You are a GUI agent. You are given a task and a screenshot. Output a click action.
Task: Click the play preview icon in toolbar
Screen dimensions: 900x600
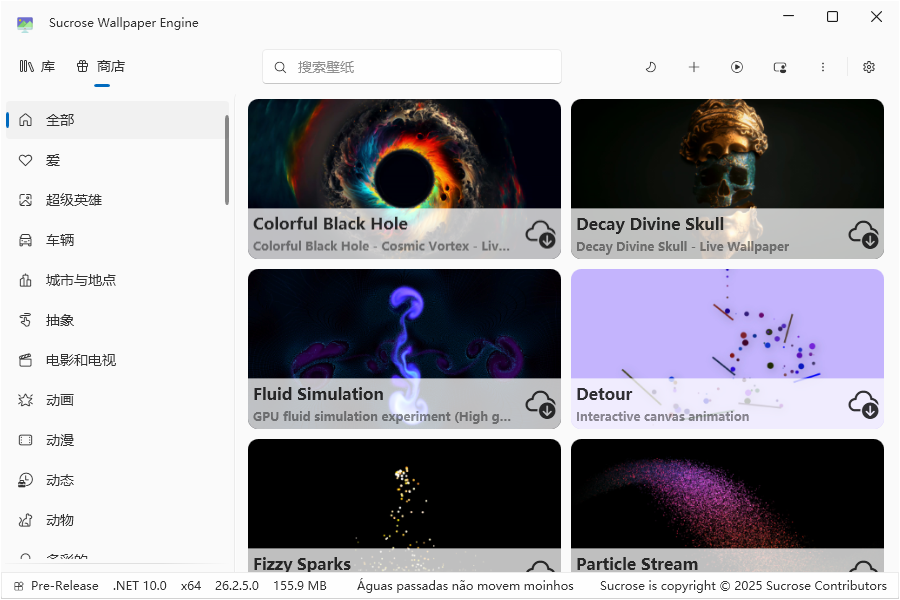click(x=737, y=67)
